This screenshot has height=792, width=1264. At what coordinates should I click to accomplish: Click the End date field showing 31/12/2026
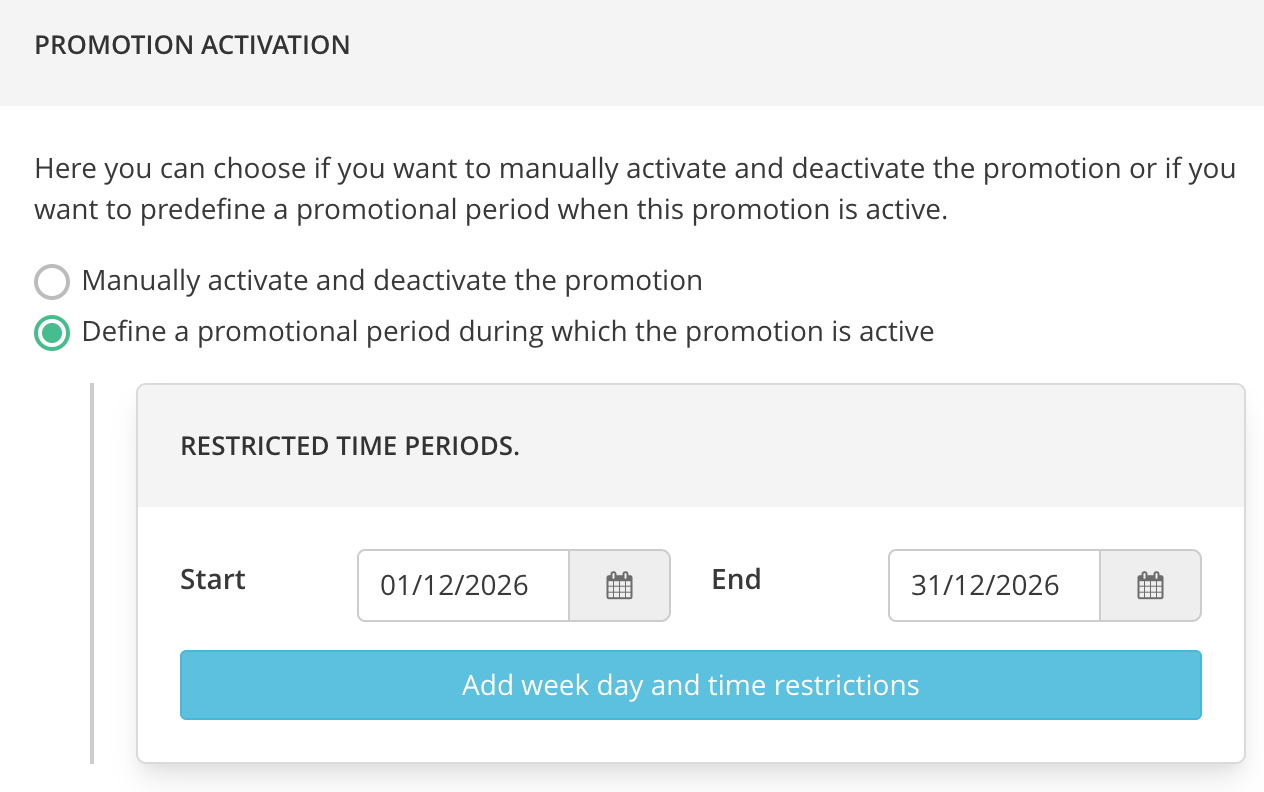(994, 585)
